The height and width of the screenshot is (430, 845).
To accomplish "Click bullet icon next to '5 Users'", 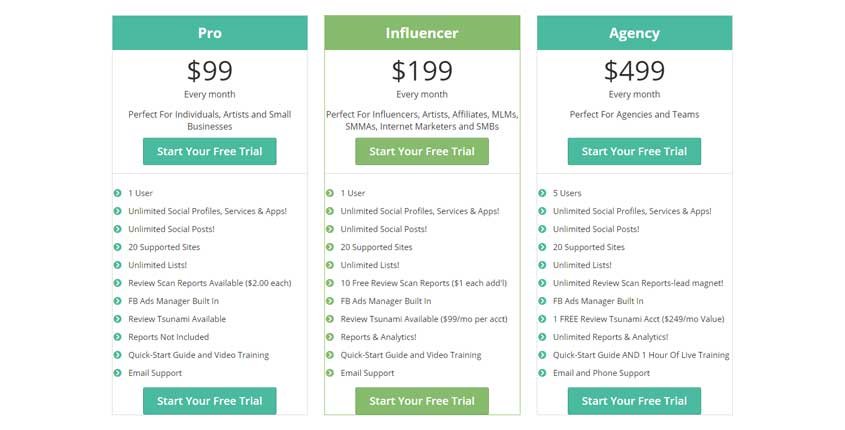I will click(x=542, y=193).
